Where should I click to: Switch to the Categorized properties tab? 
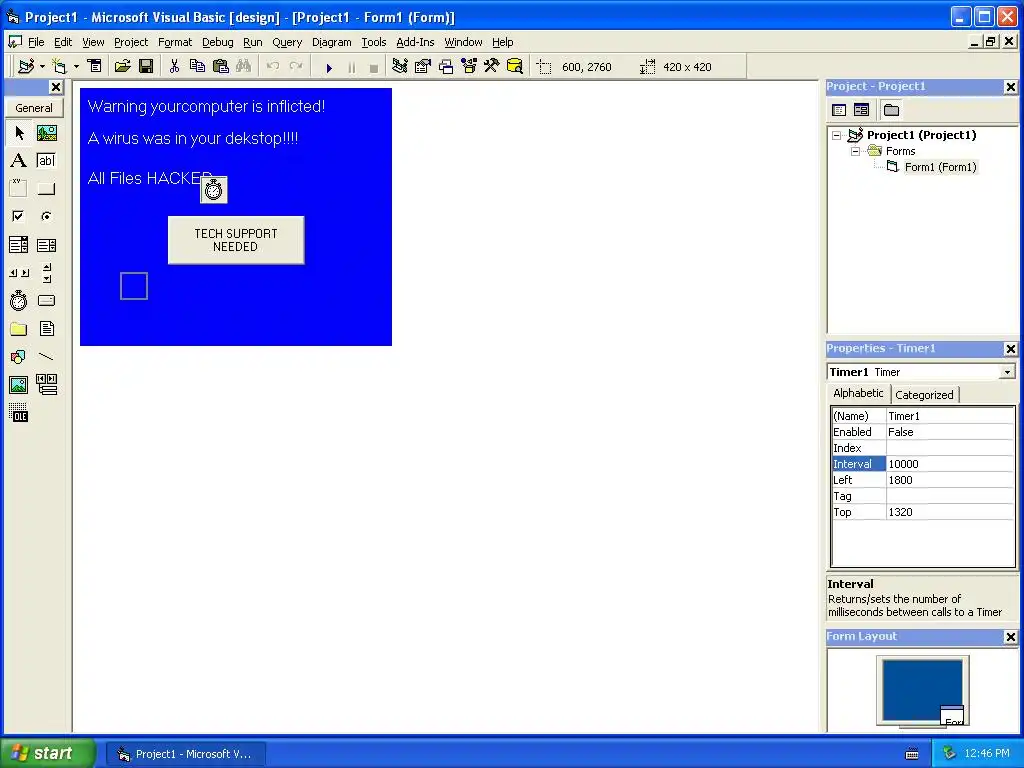pos(924,395)
